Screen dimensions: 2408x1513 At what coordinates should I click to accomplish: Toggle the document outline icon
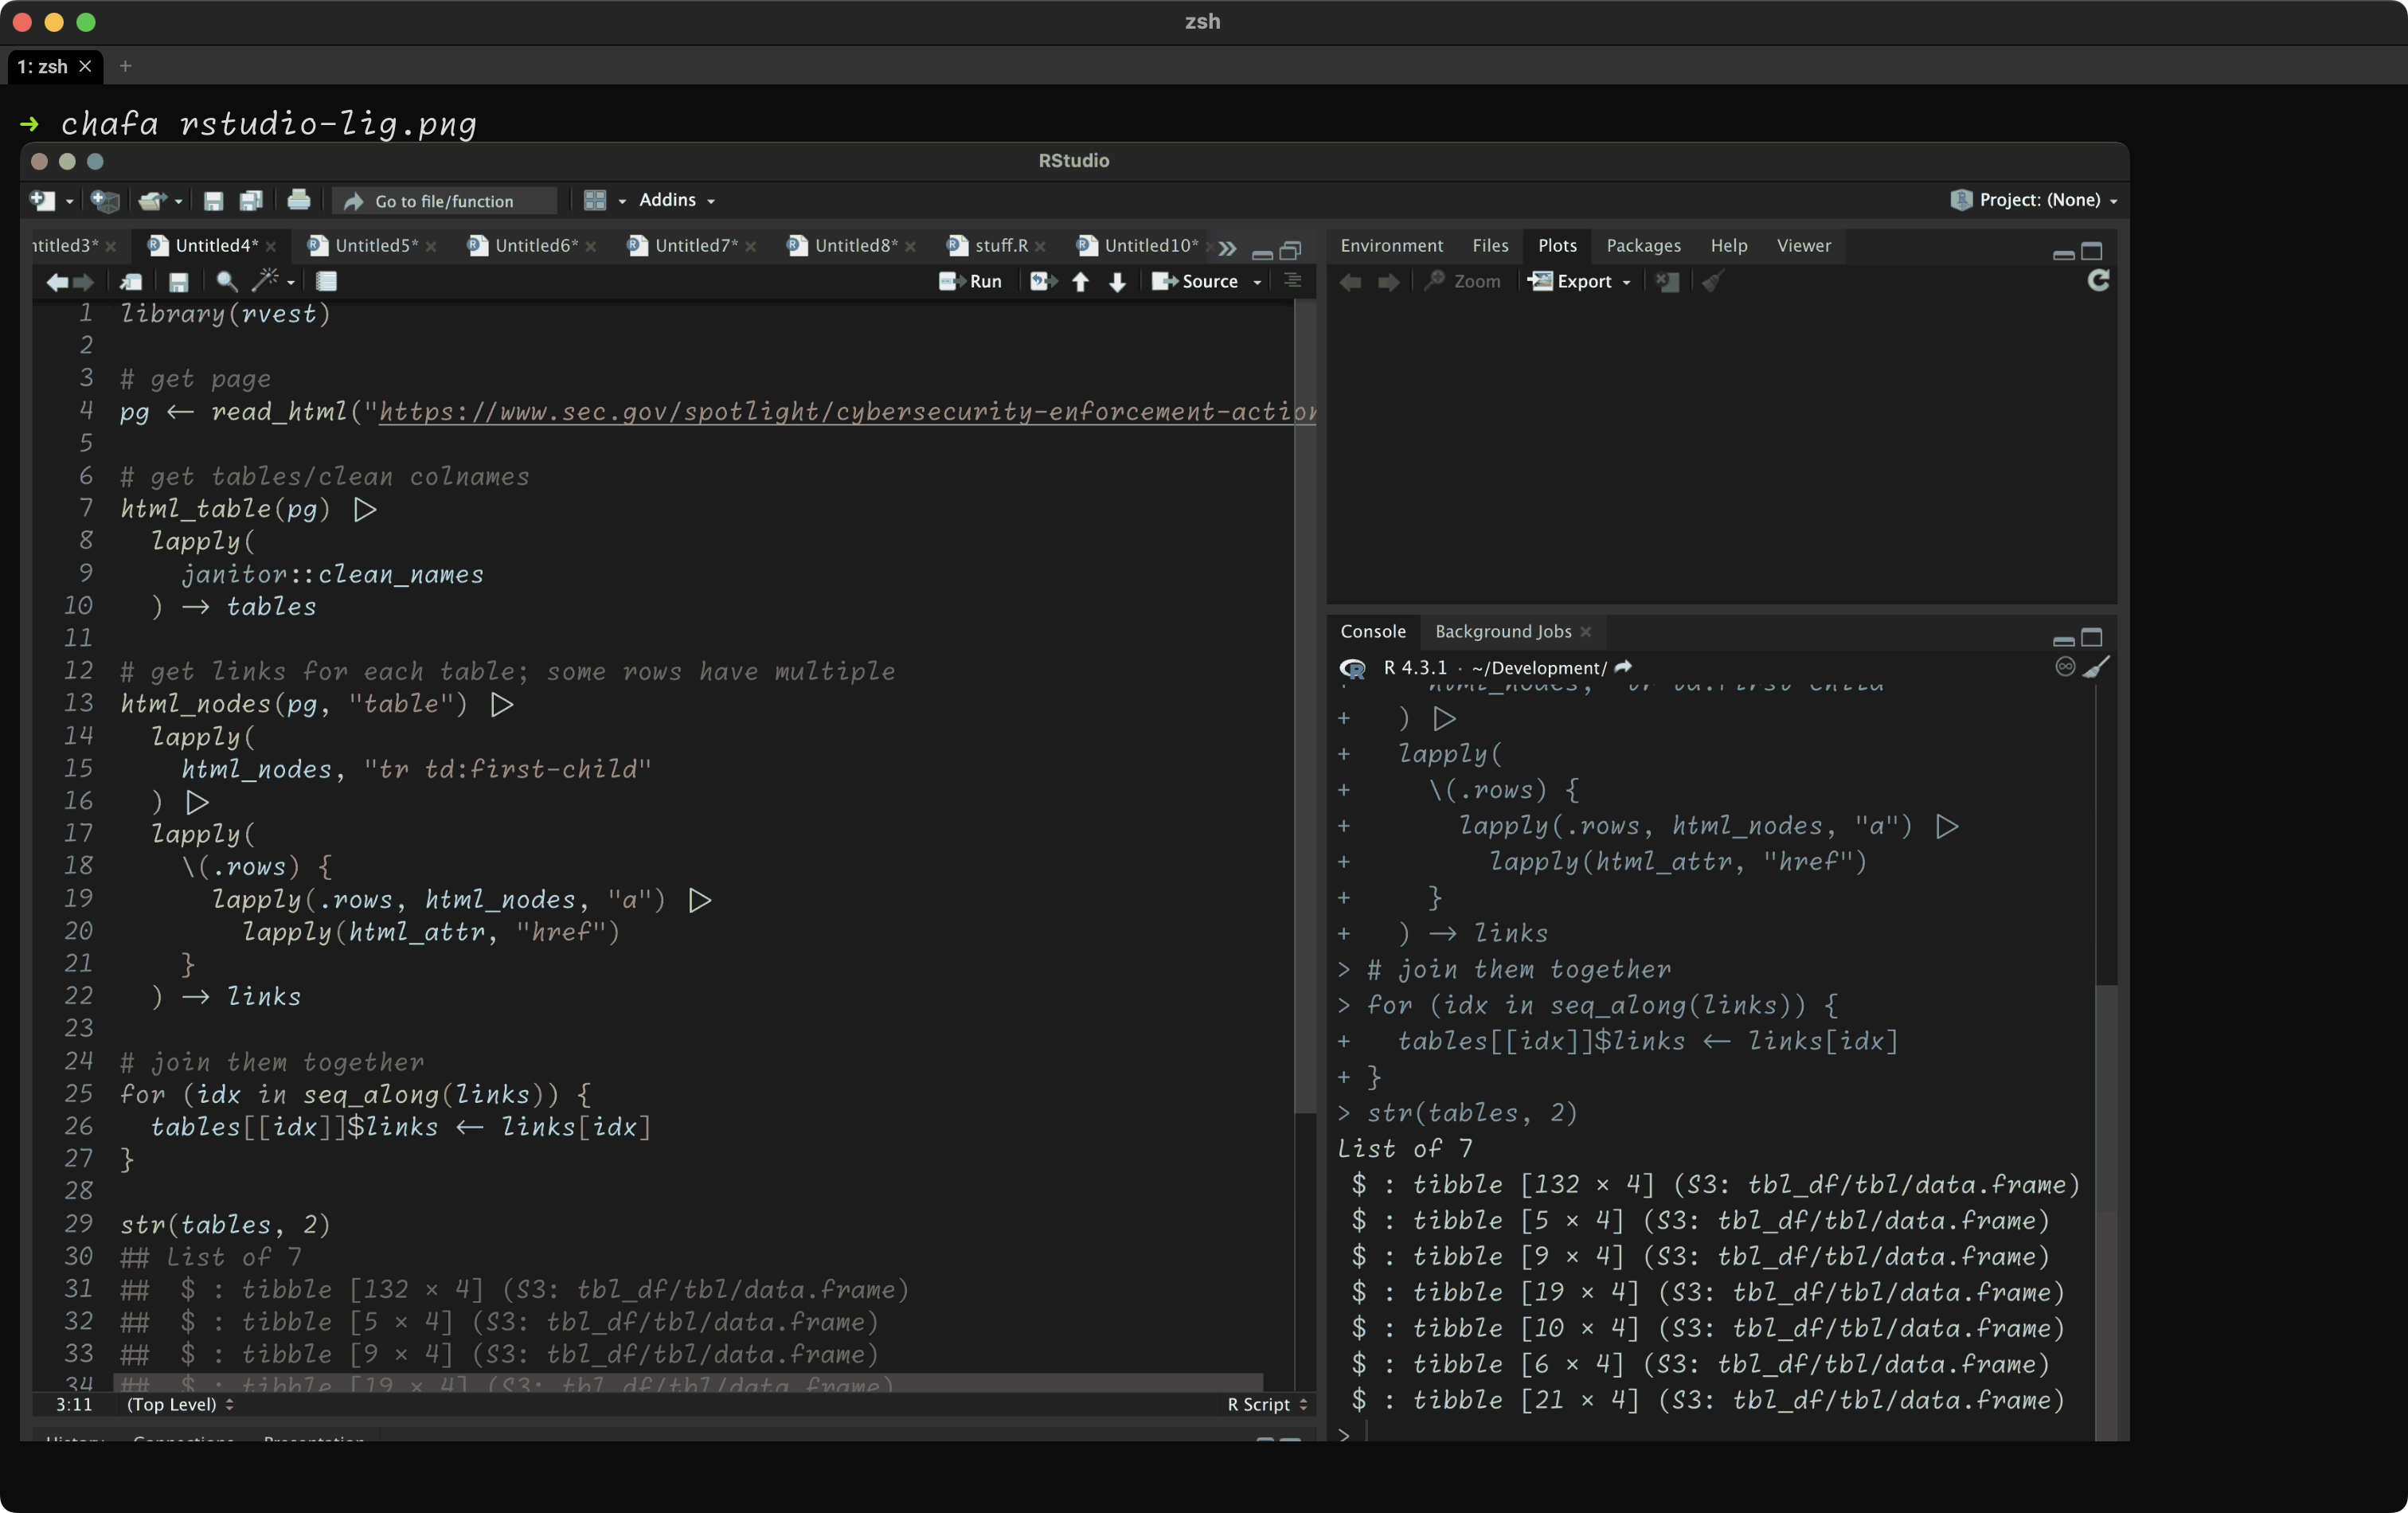point(1292,281)
